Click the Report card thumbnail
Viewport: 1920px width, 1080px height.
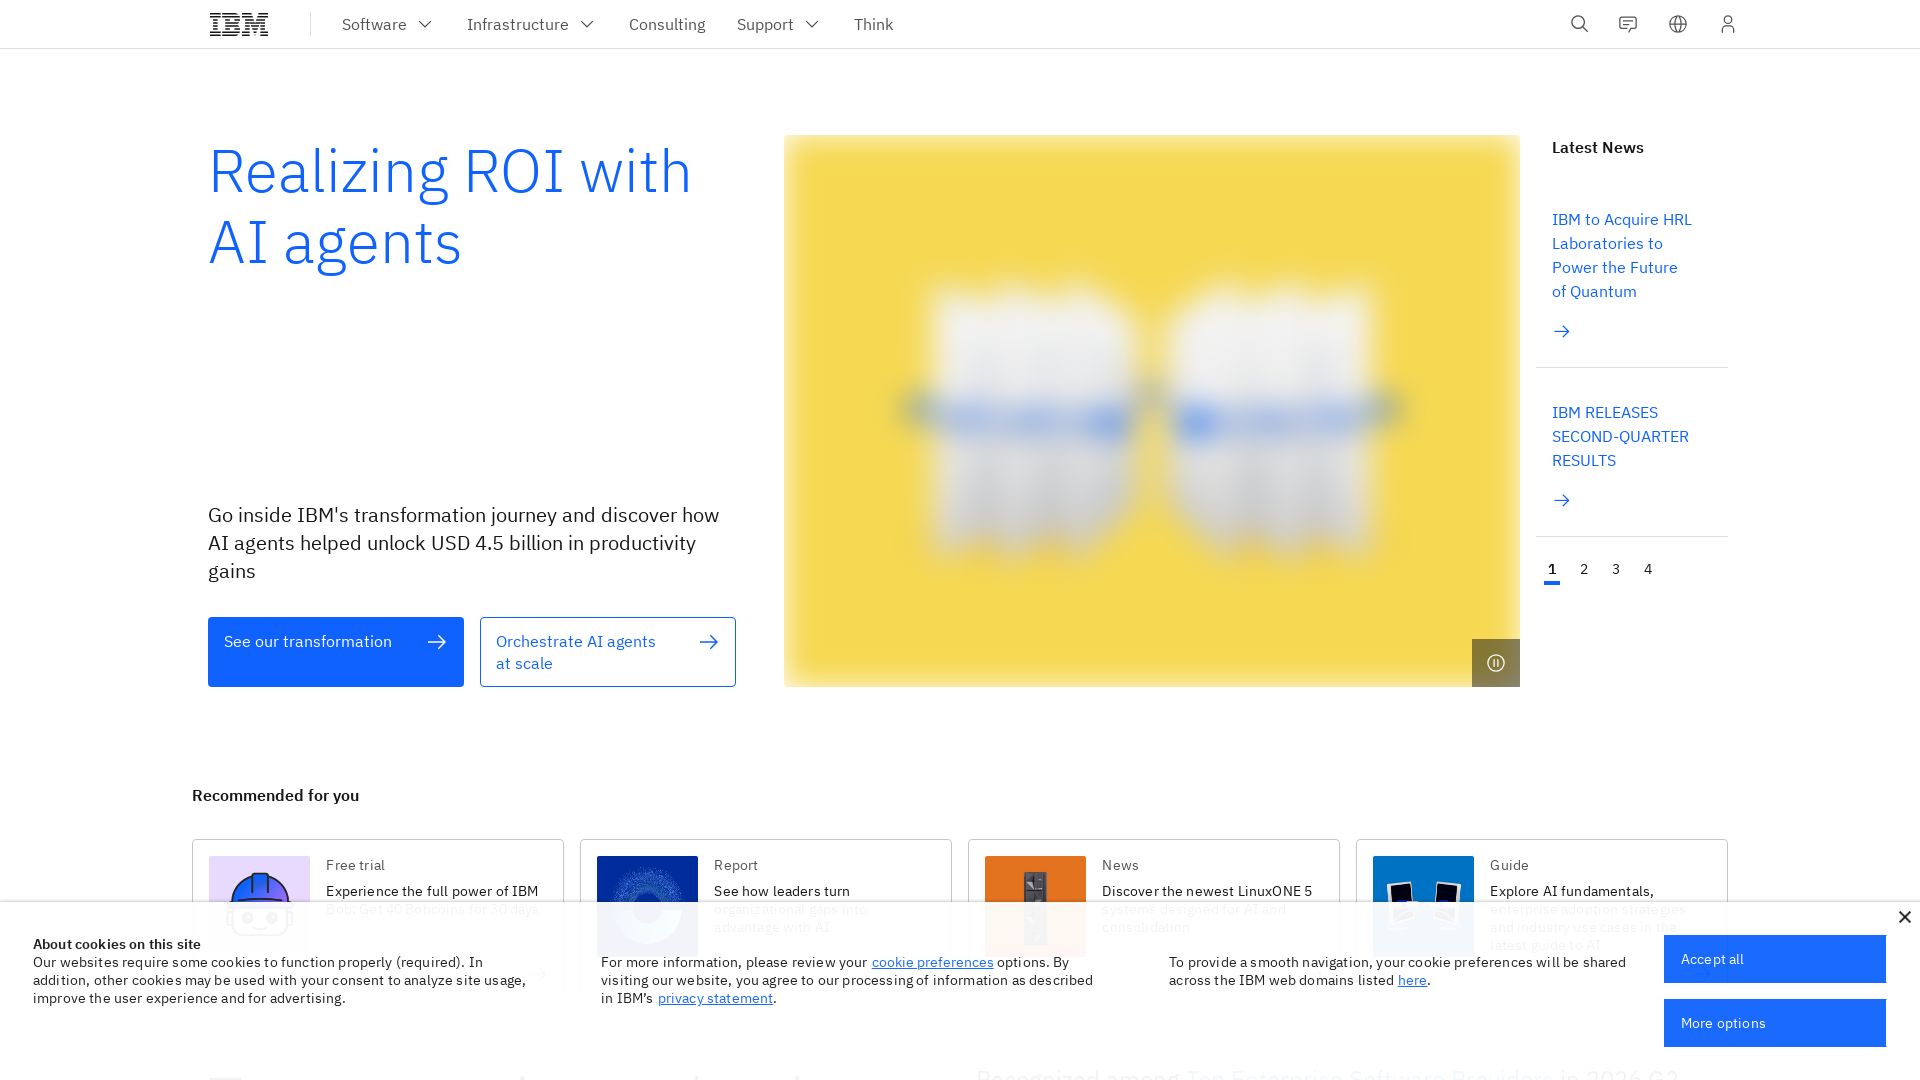[647, 906]
